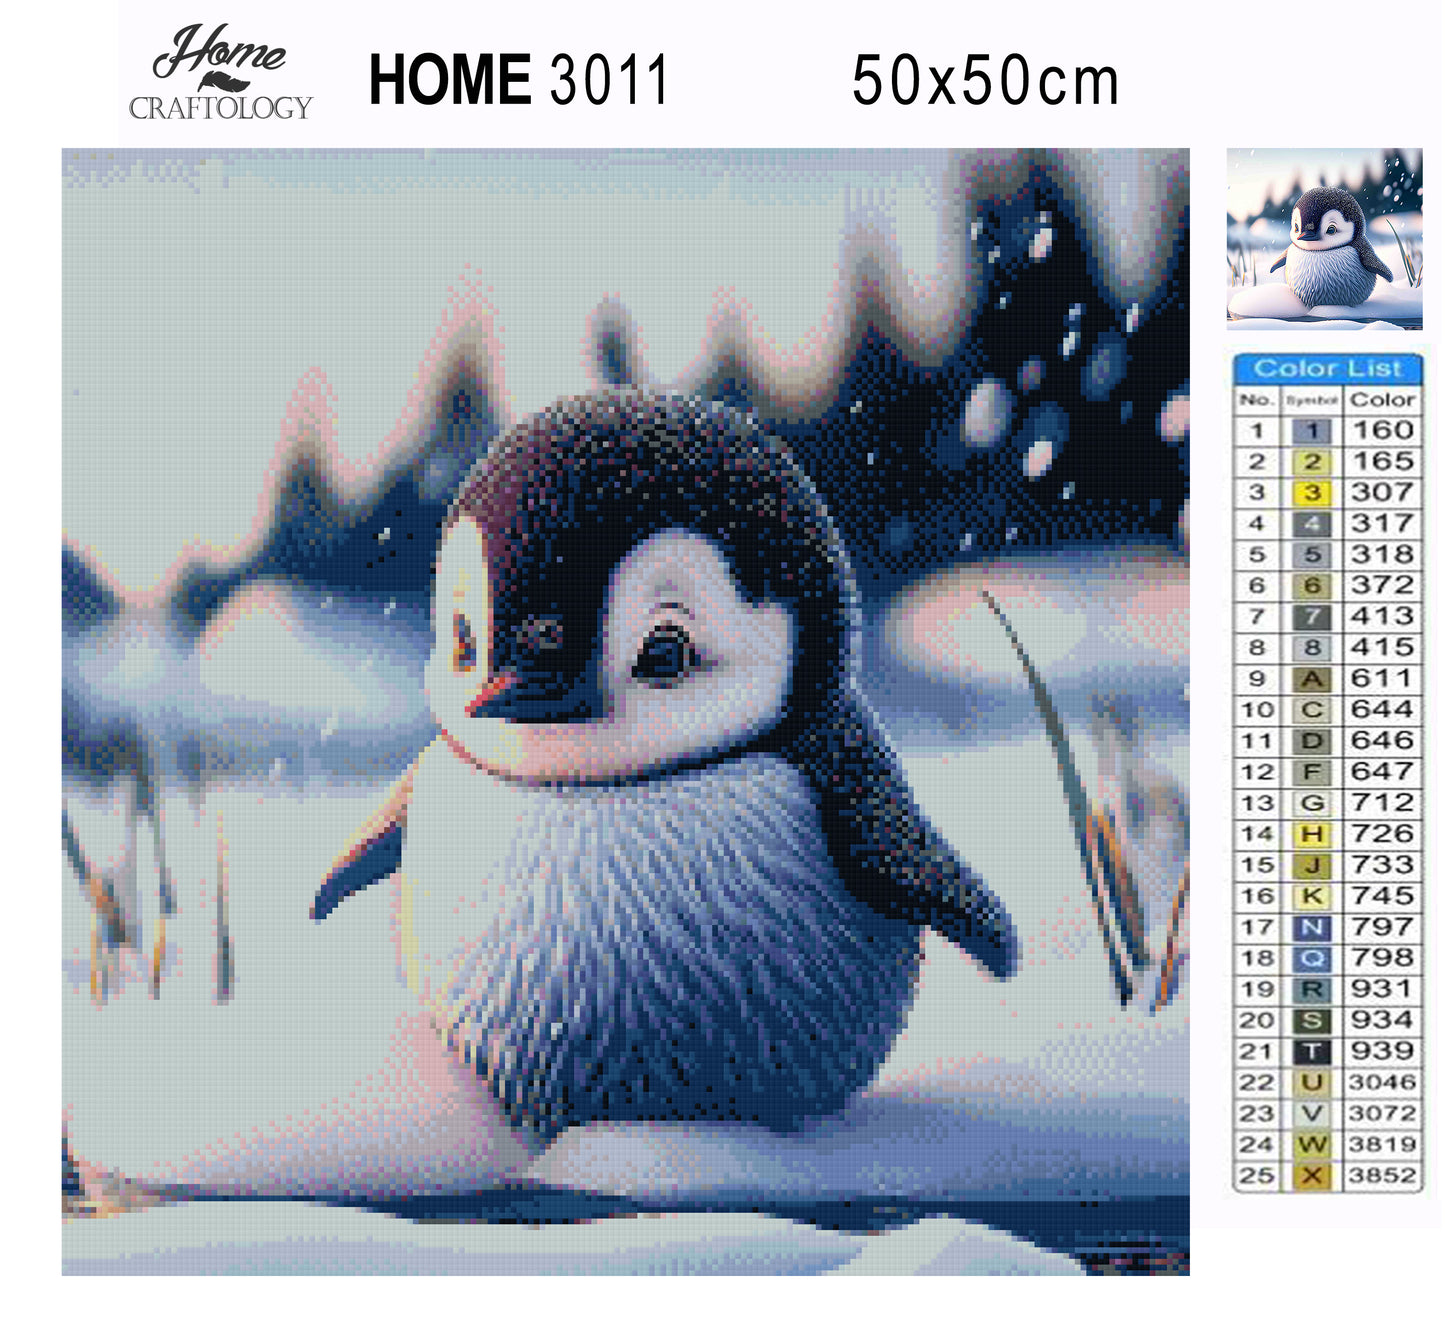The image size is (1445, 1327).
Task: Select color code 3852 text
Action: pyautogui.click(x=1382, y=1175)
